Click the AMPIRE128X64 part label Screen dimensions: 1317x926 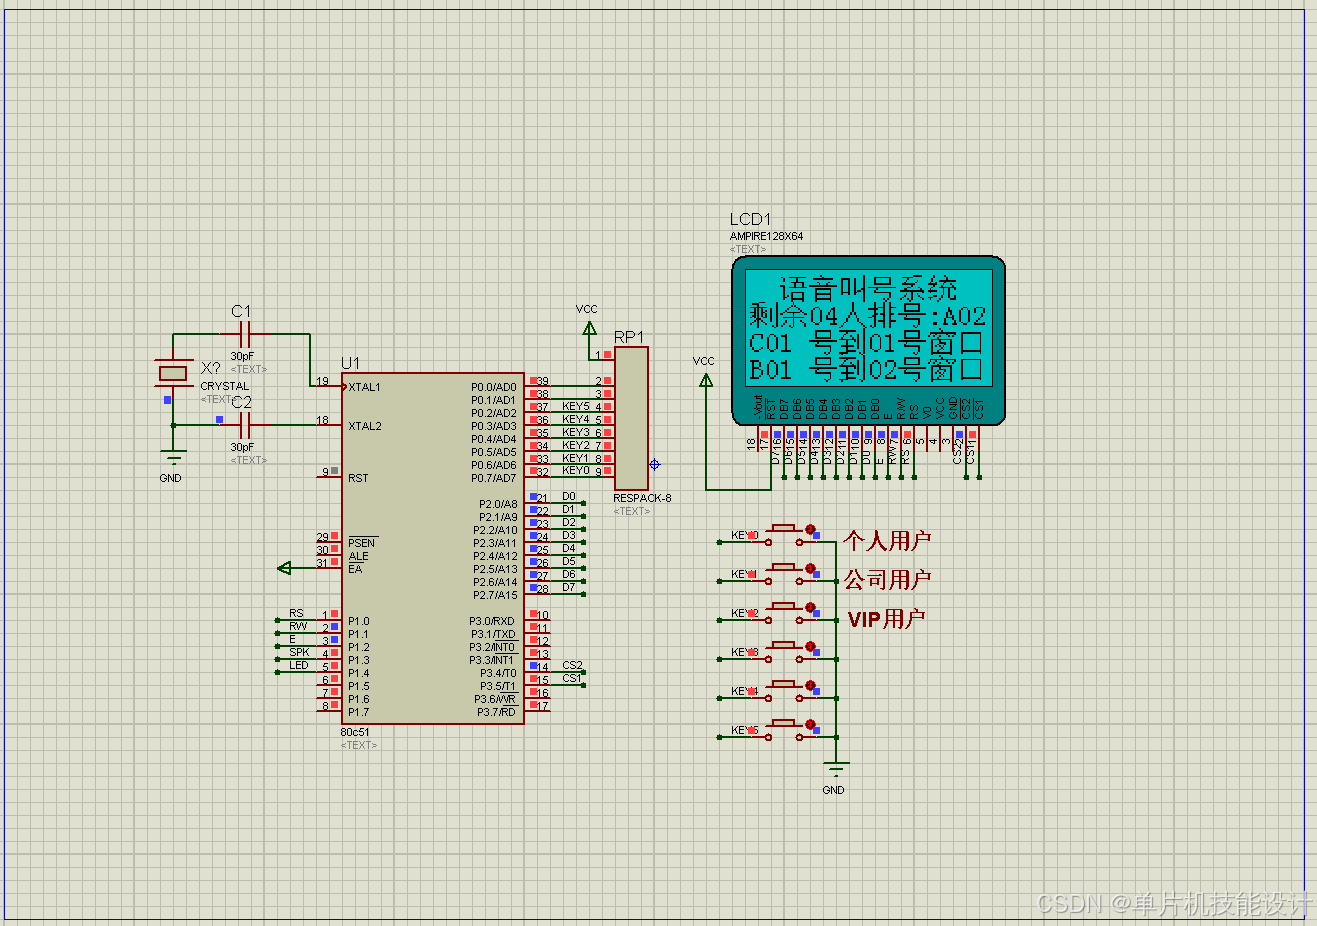pyautogui.click(x=766, y=237)
